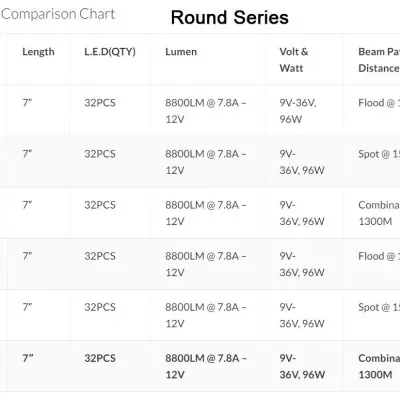Select the first row's 32PCS cell
This screenshot has width=400, height=400.
pyautogui.click(x=100, y=103)
